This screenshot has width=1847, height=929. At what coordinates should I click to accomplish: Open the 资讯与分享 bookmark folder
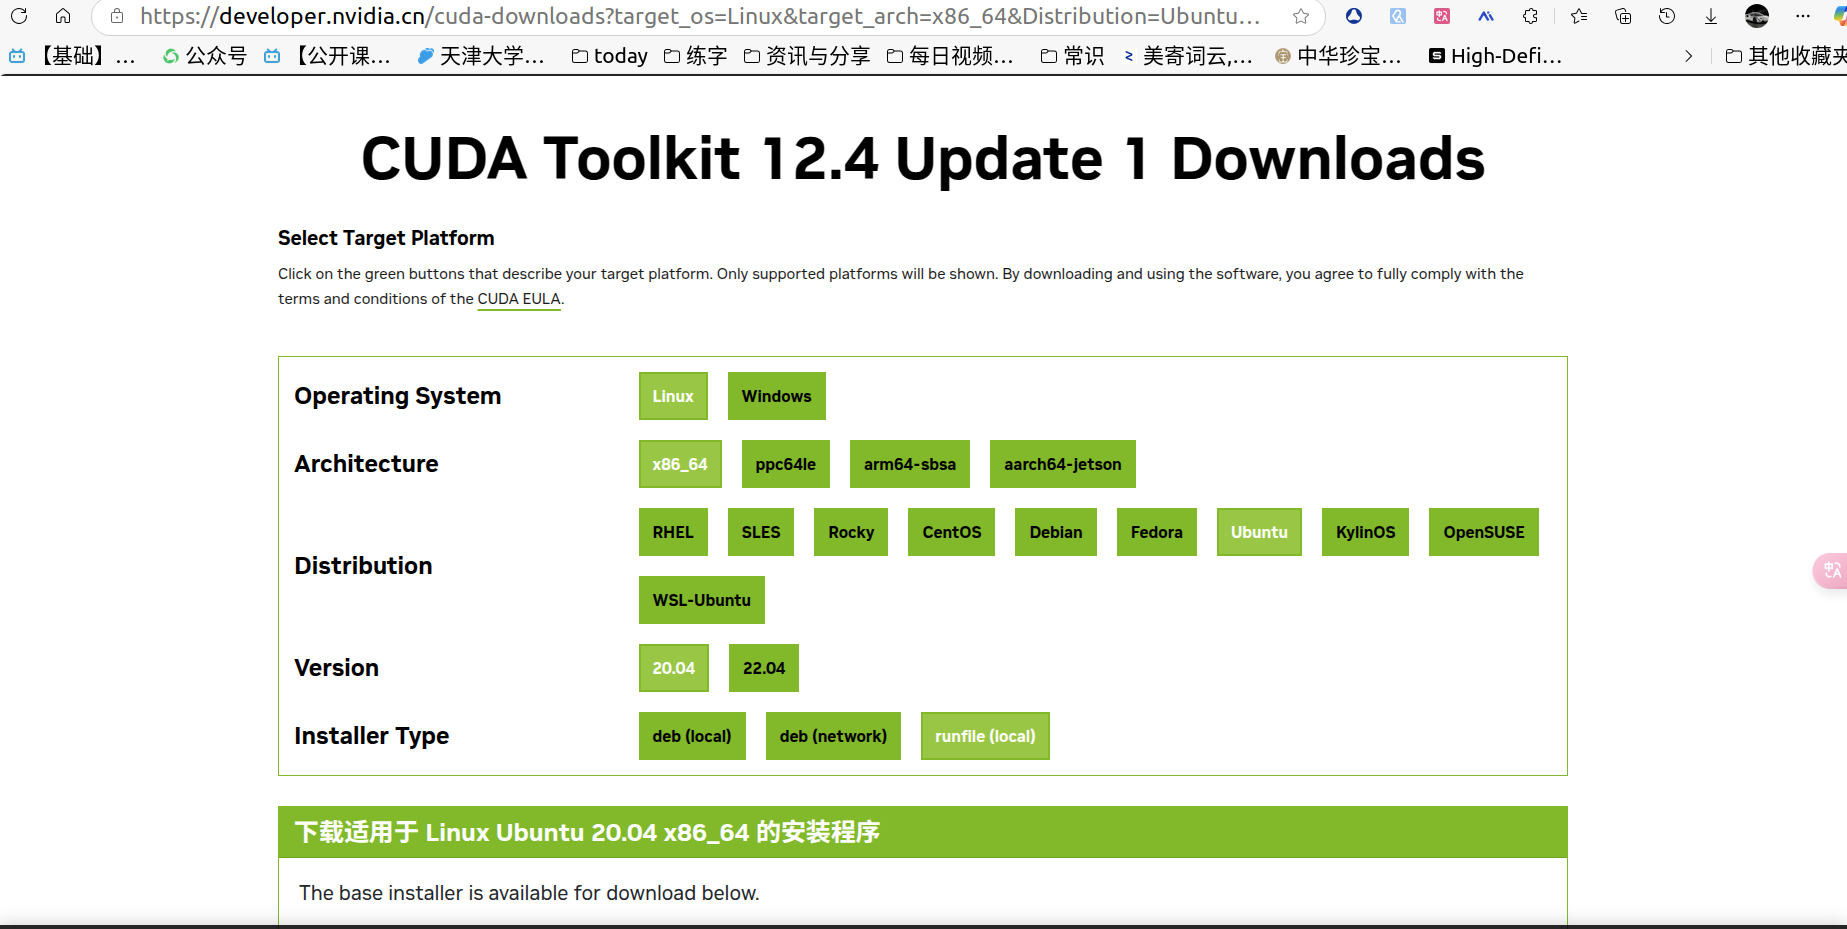click(807, 56)
